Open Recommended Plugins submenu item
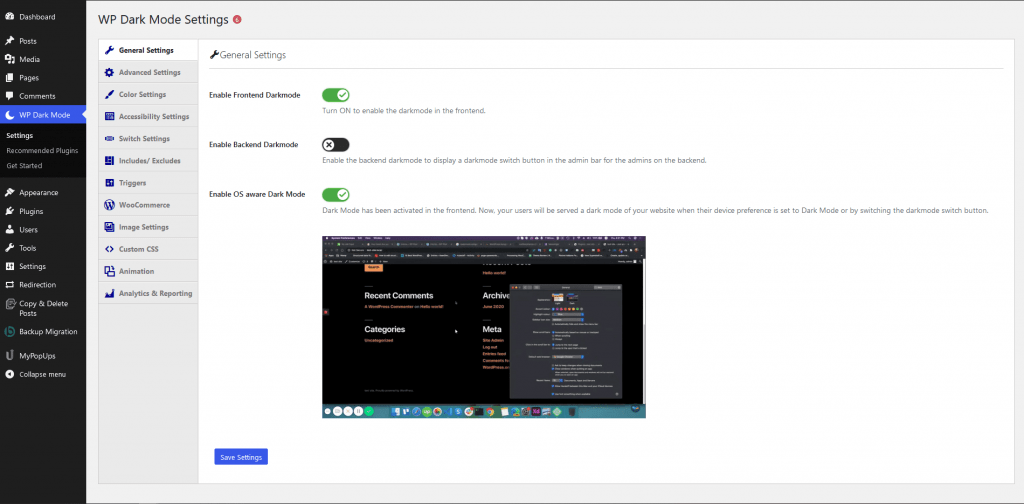The height and width of the screenshot is (504, 1024). coord(42,151)
